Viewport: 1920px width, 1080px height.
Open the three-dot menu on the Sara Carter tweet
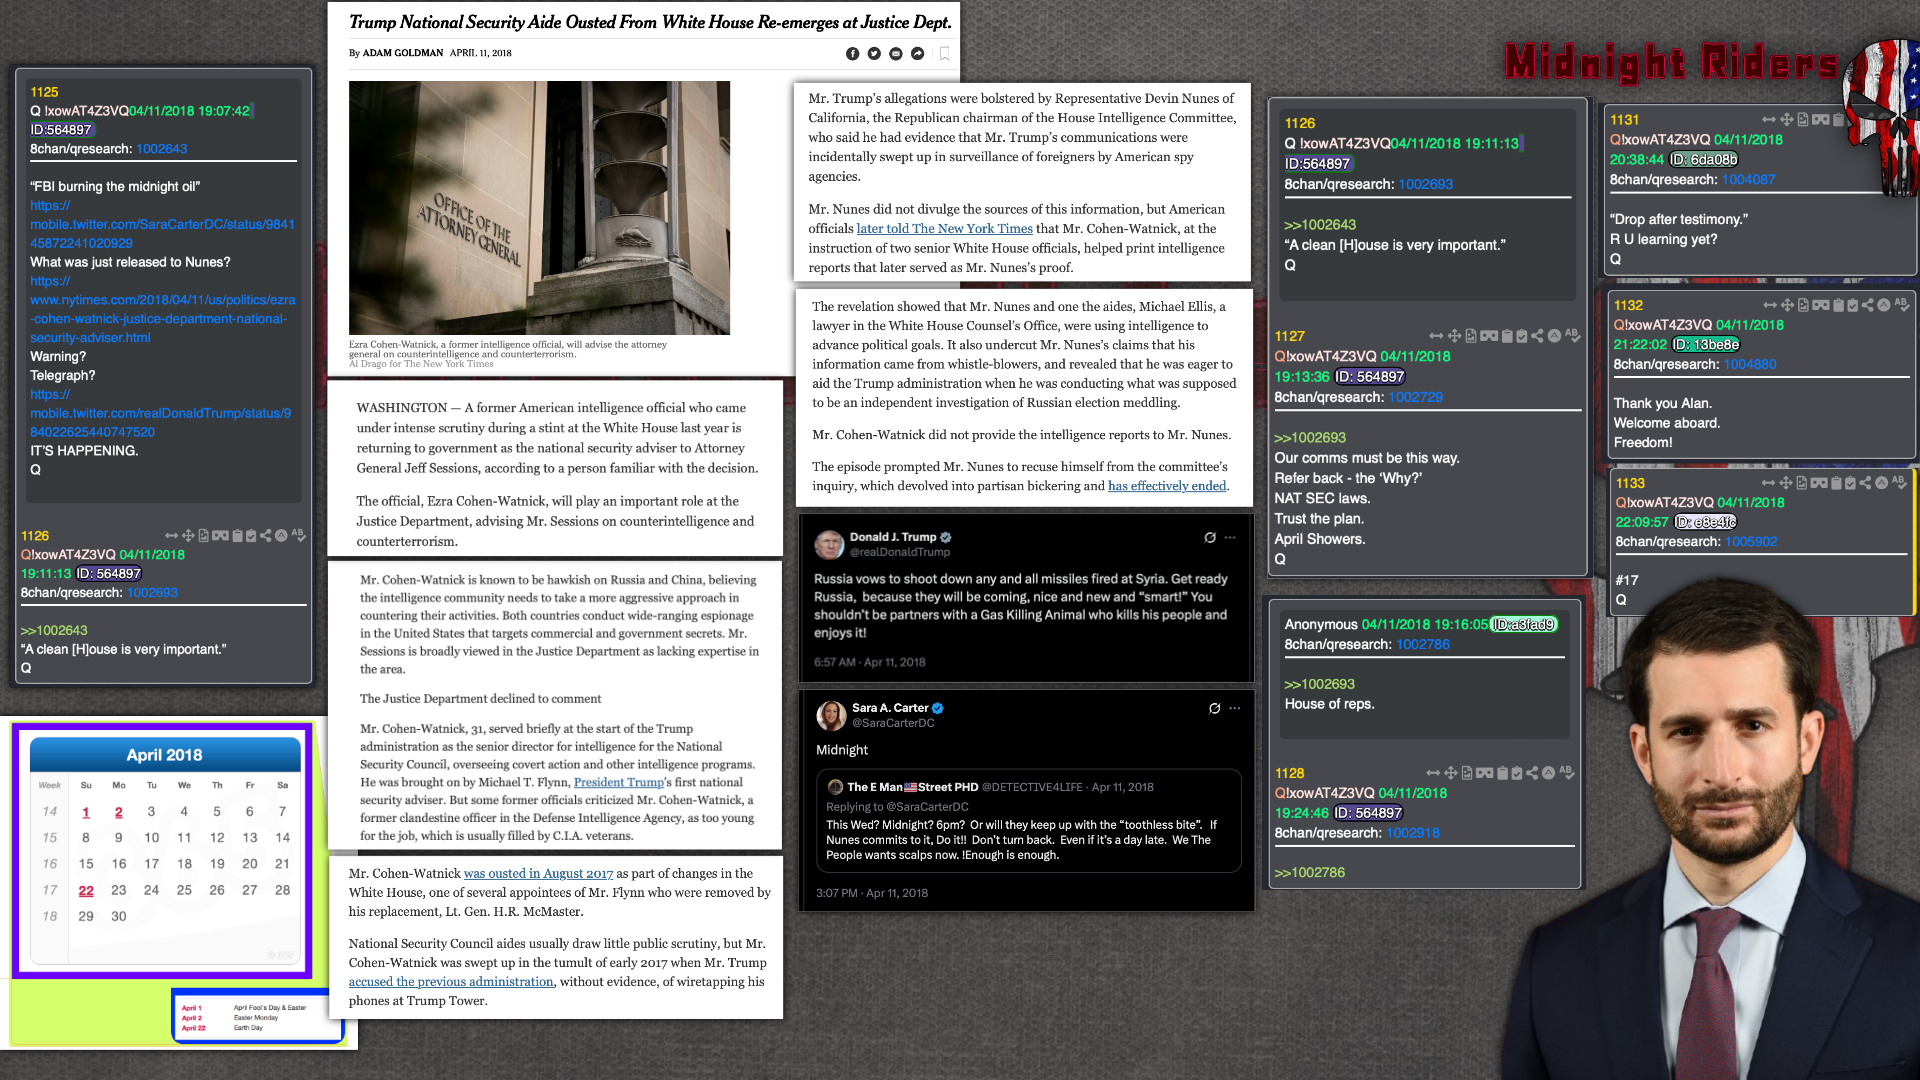[1235, 709]
